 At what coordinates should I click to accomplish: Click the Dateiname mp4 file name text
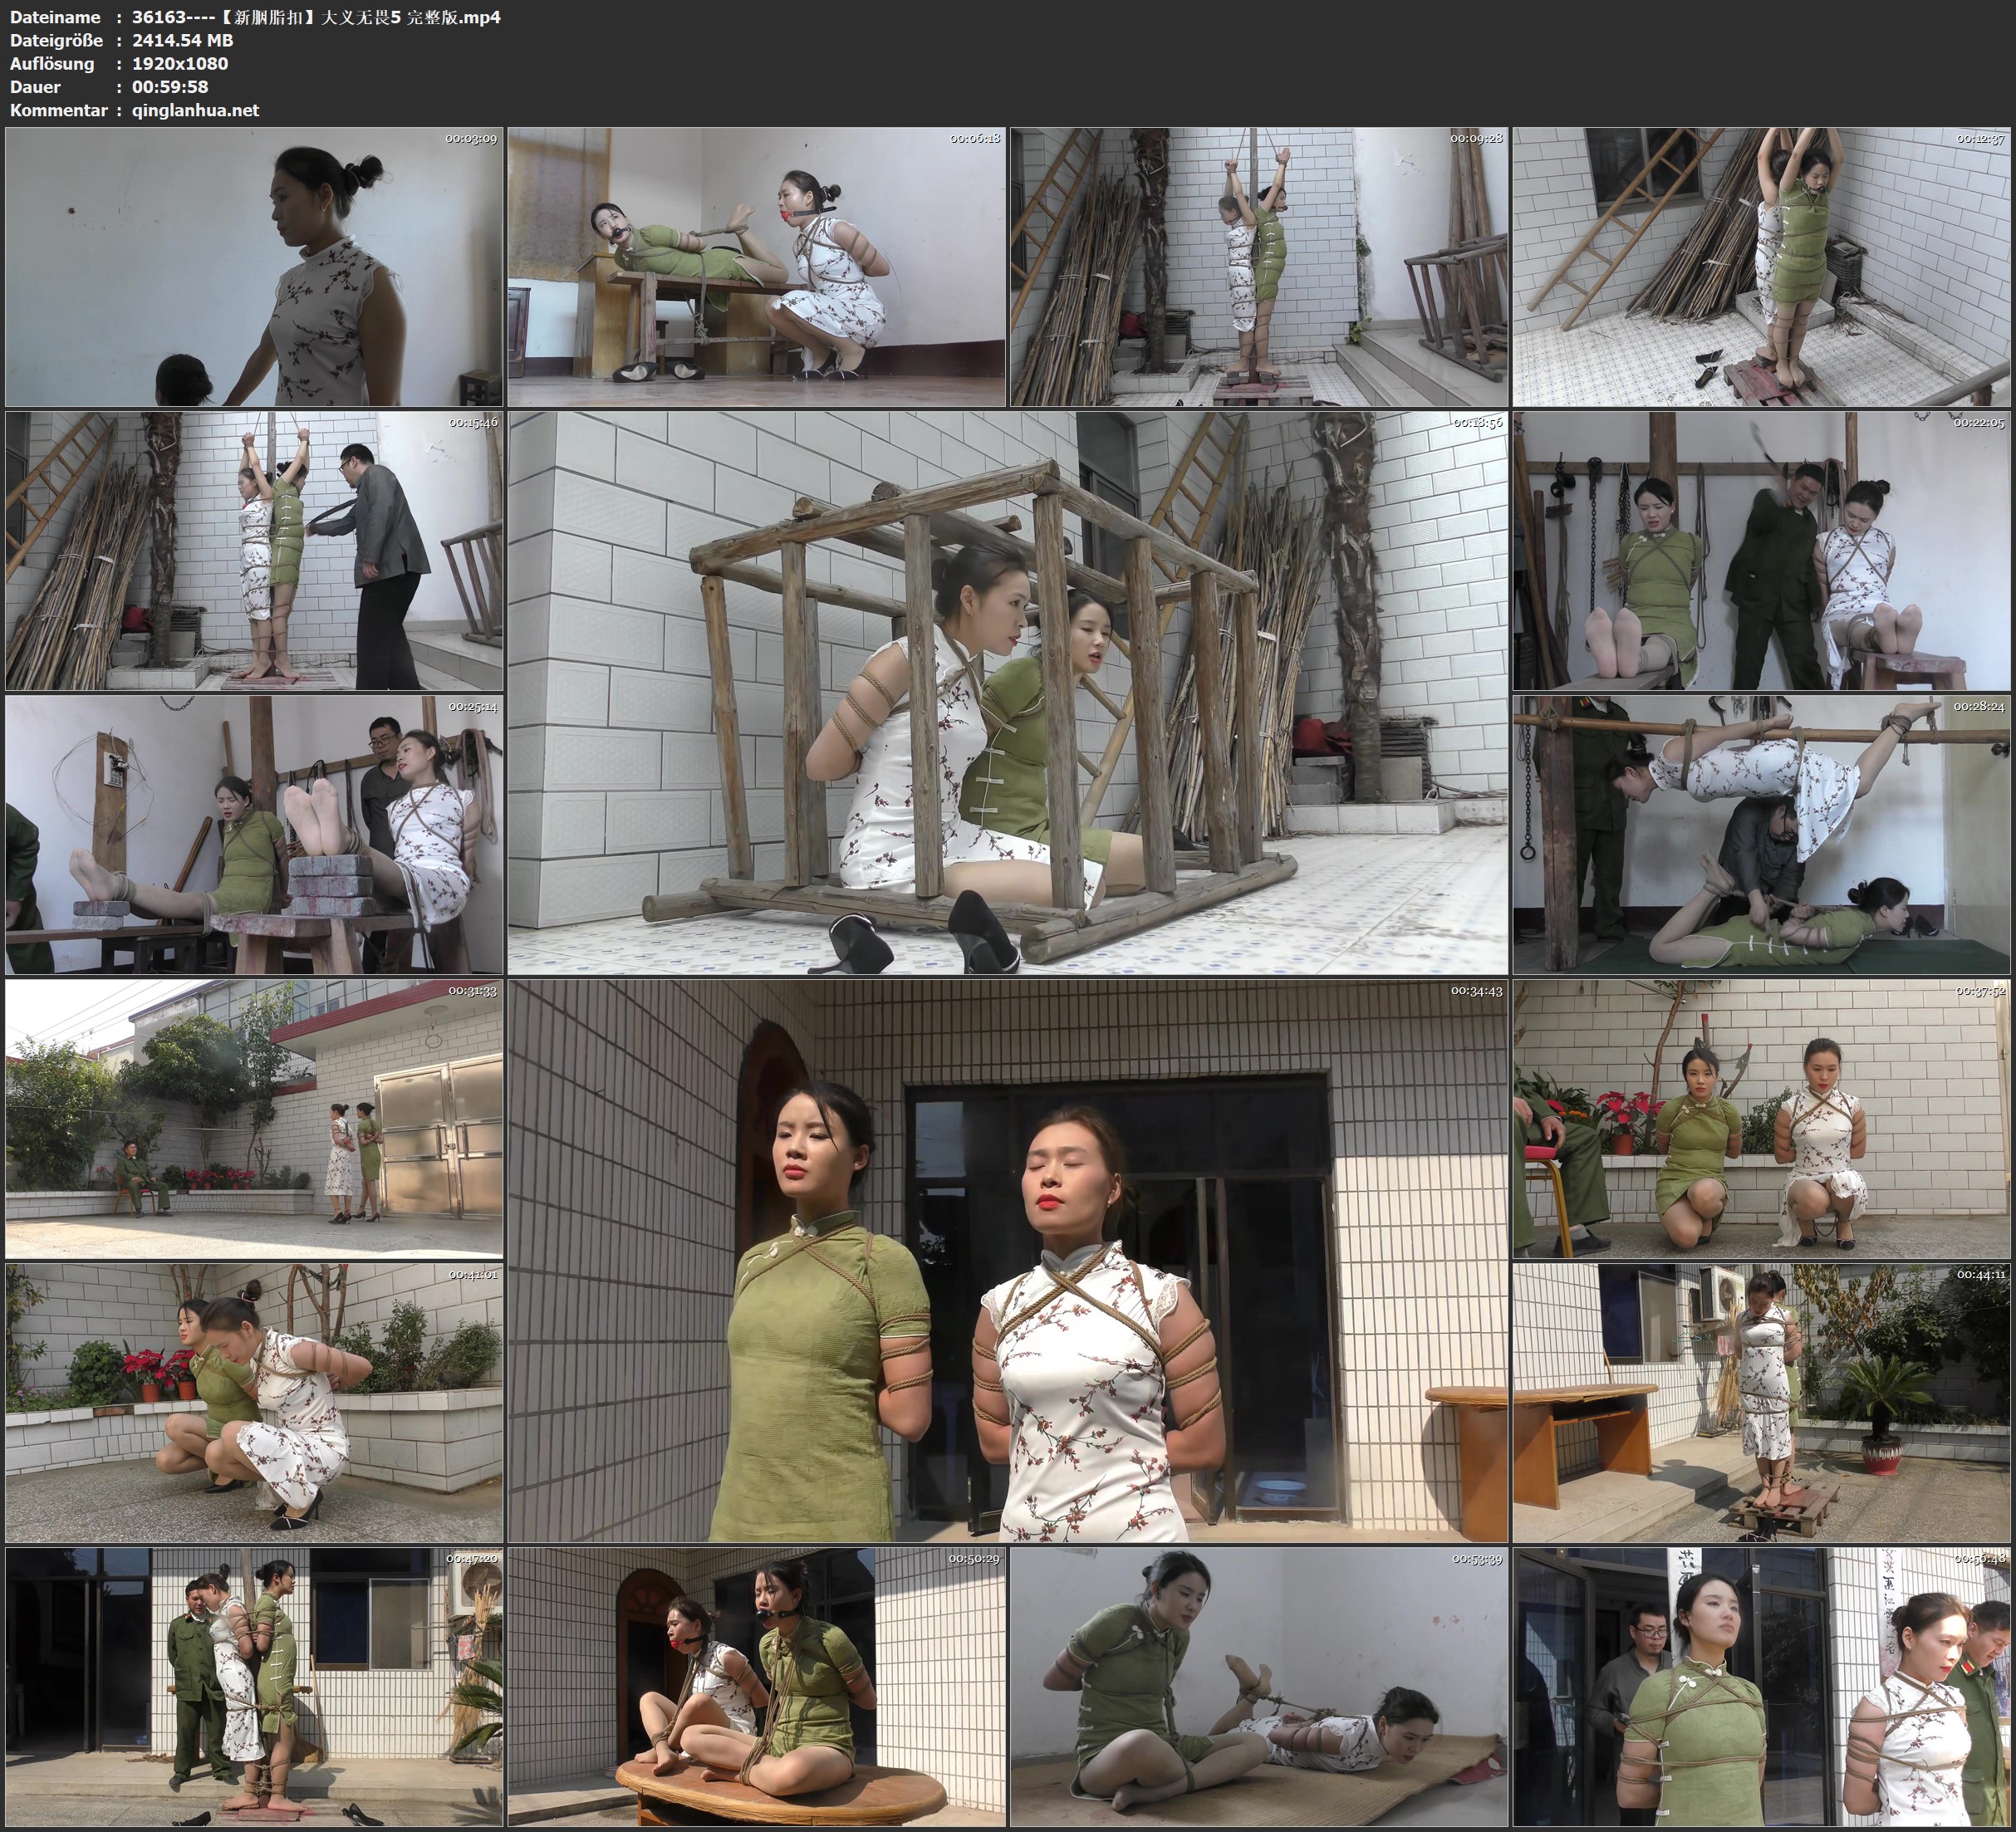(316, 17)
